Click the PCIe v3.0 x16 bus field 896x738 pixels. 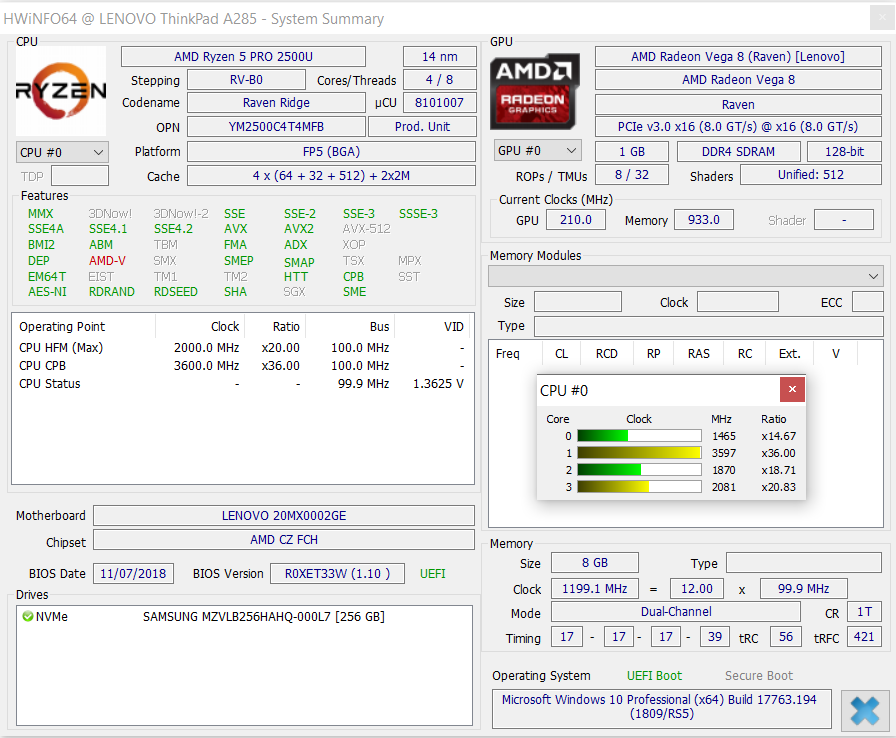coord(738,127)
